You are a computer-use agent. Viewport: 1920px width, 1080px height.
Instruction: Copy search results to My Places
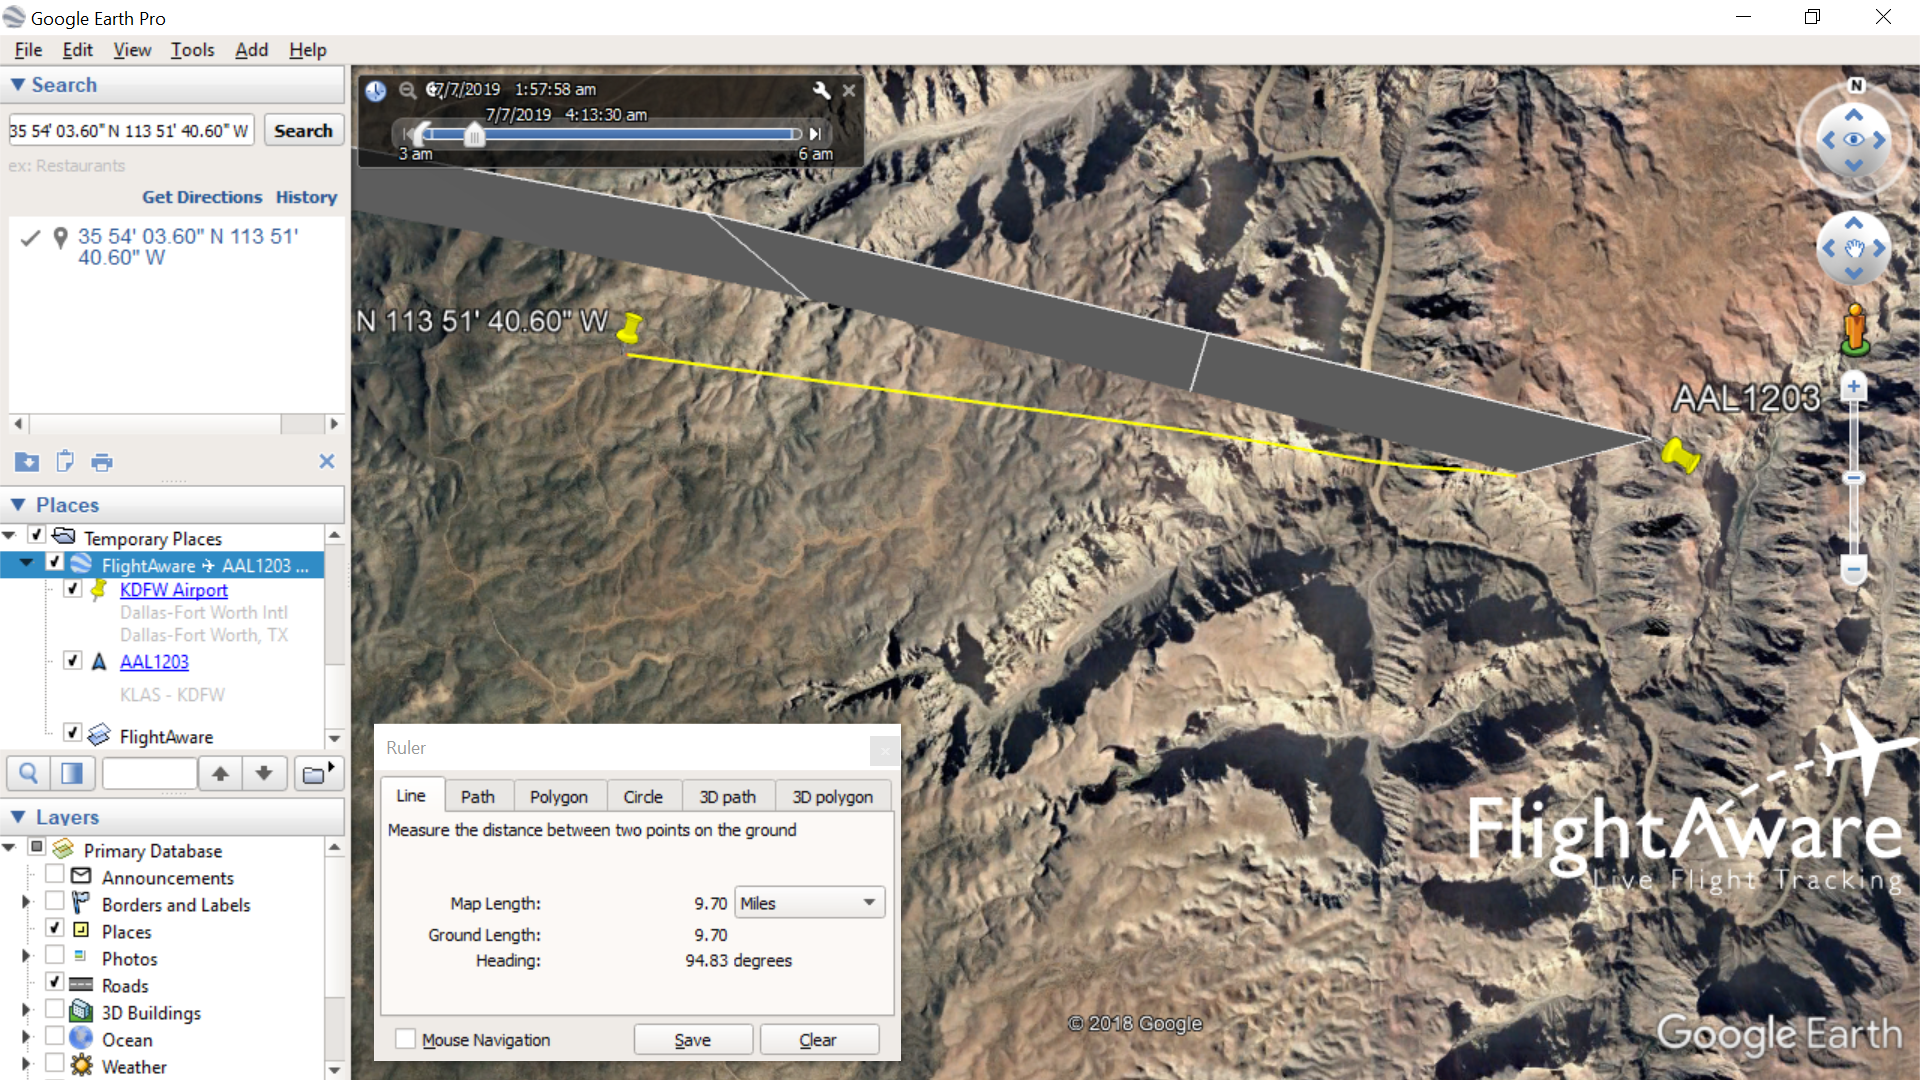(27, 462)
